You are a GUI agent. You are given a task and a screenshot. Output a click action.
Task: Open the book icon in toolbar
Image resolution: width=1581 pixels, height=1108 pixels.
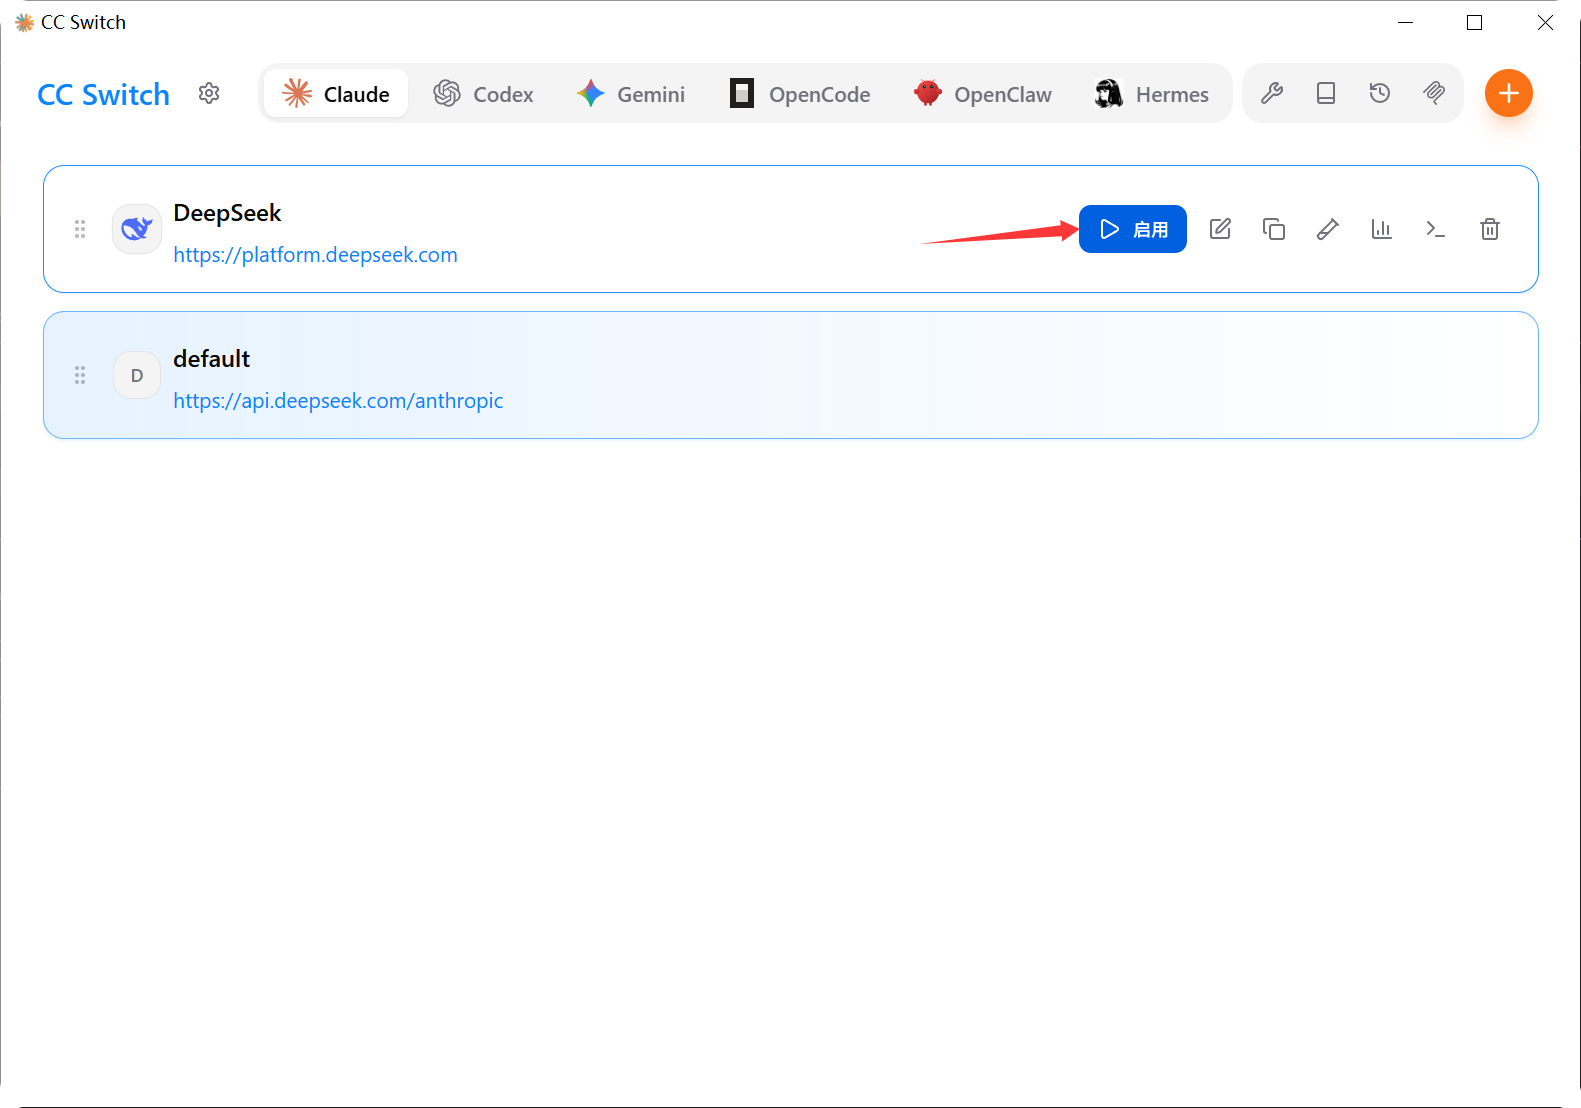[x=1326, y=93]
